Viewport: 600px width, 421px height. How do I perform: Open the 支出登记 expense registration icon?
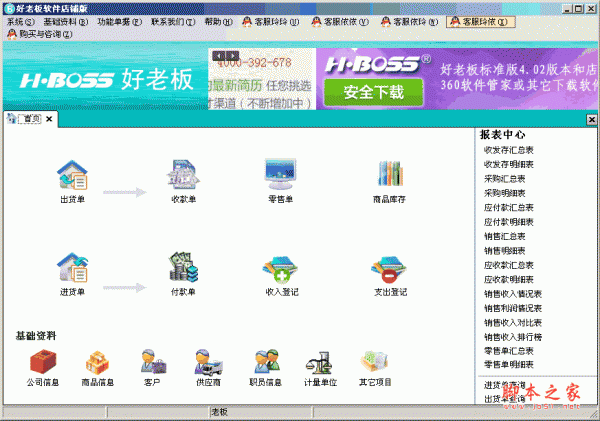(389, 269)
